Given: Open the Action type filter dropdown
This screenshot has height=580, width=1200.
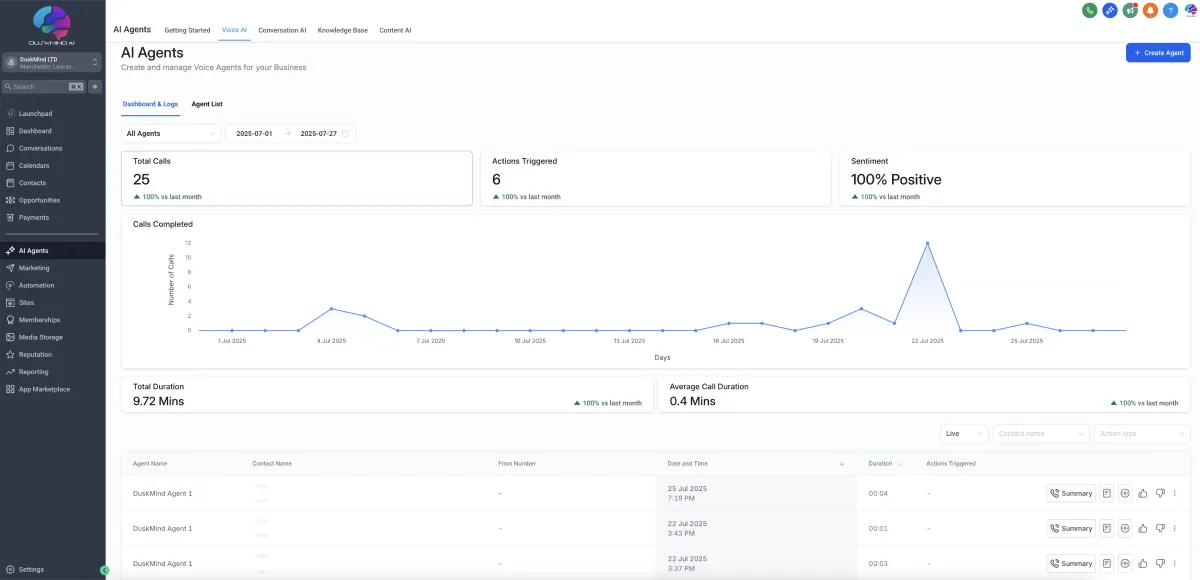Looking at the screenshot, I should click(x=1141, y=433).
